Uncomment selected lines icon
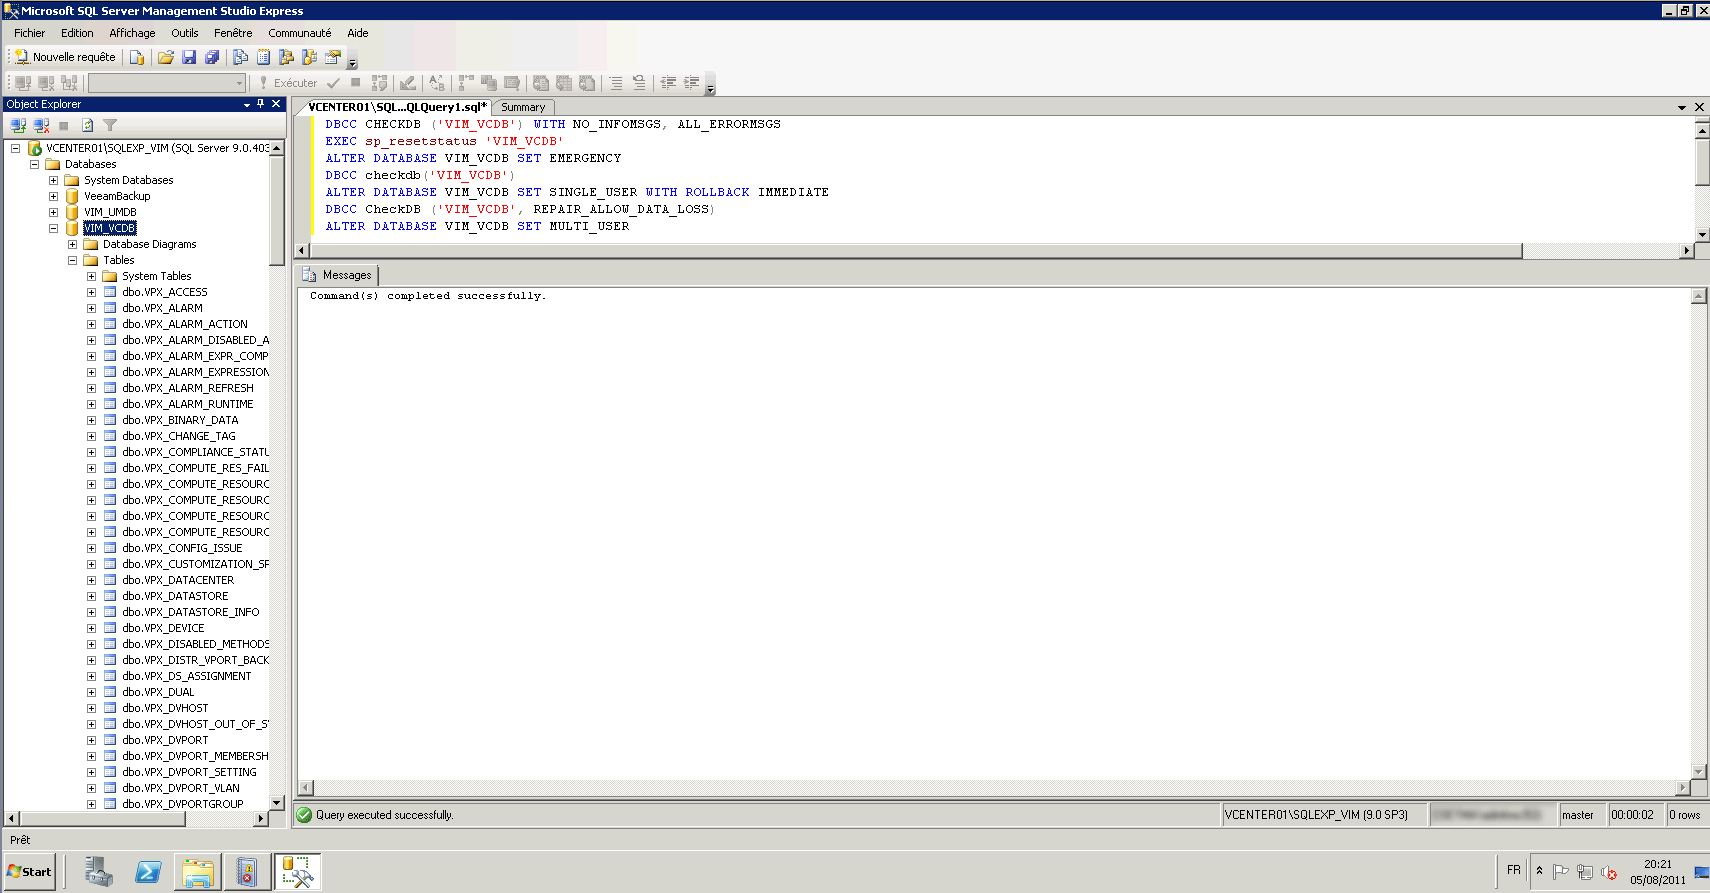The height and width of the screenshot is (893, 1710). (x=639, y=83)
